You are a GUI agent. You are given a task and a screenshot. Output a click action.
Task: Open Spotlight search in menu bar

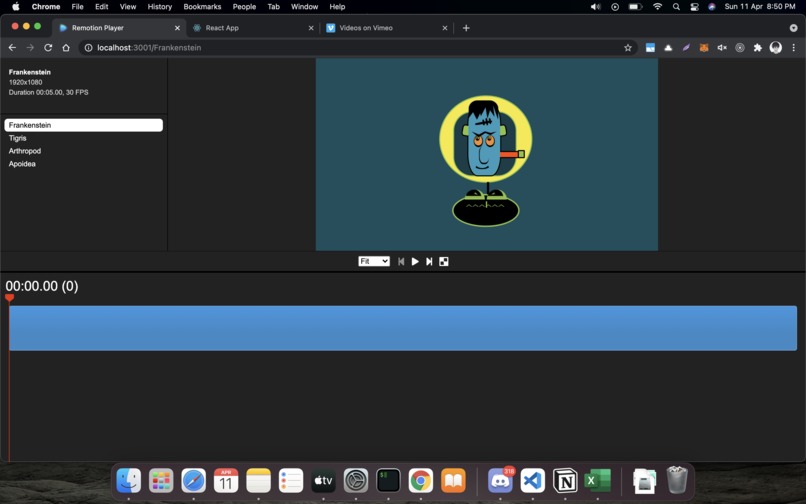coord(676,7)
